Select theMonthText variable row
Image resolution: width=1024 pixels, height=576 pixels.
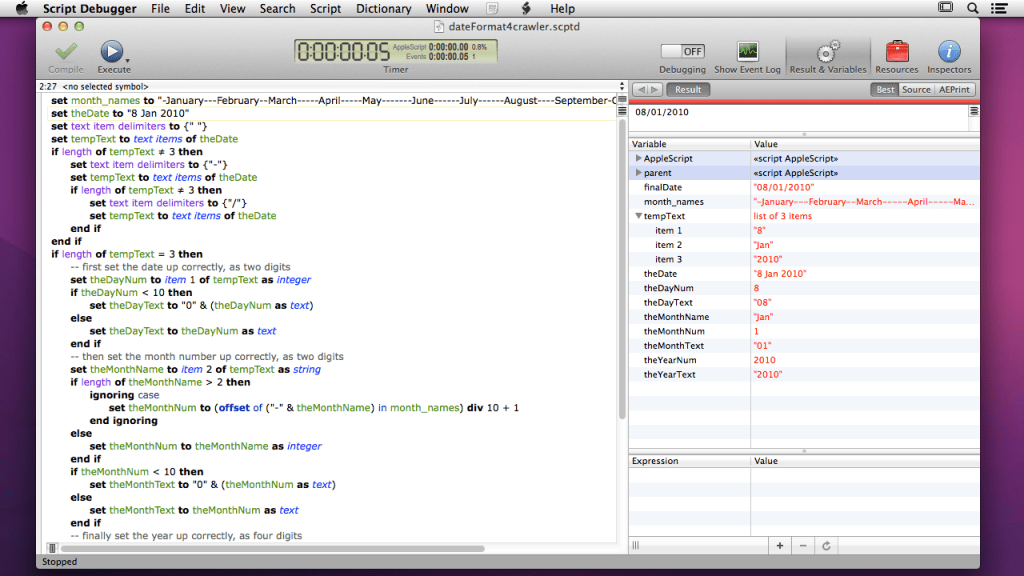[x=804, y=345]
